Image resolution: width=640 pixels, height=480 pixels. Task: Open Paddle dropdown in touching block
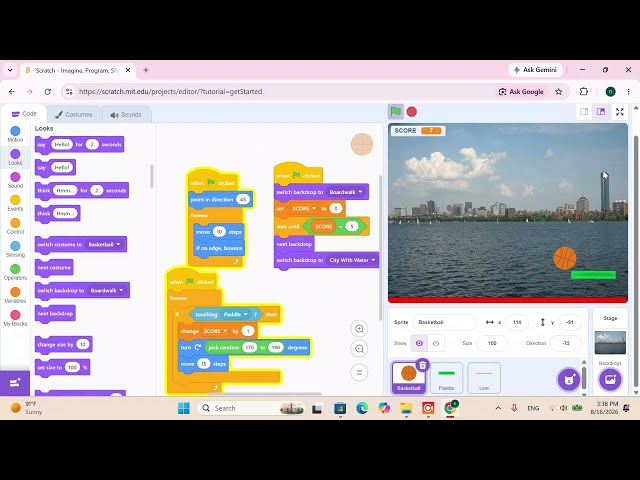coord(236,314)
